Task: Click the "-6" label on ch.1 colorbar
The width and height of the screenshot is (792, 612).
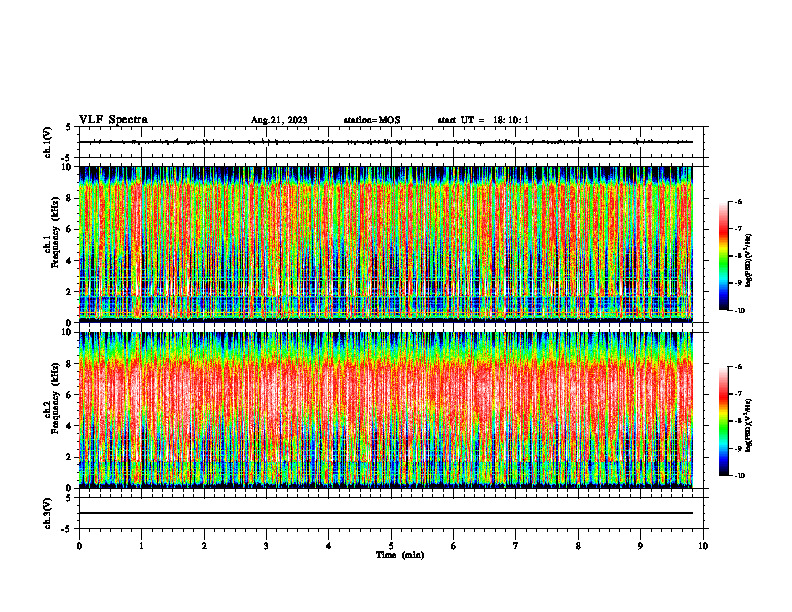Action: 738,202
